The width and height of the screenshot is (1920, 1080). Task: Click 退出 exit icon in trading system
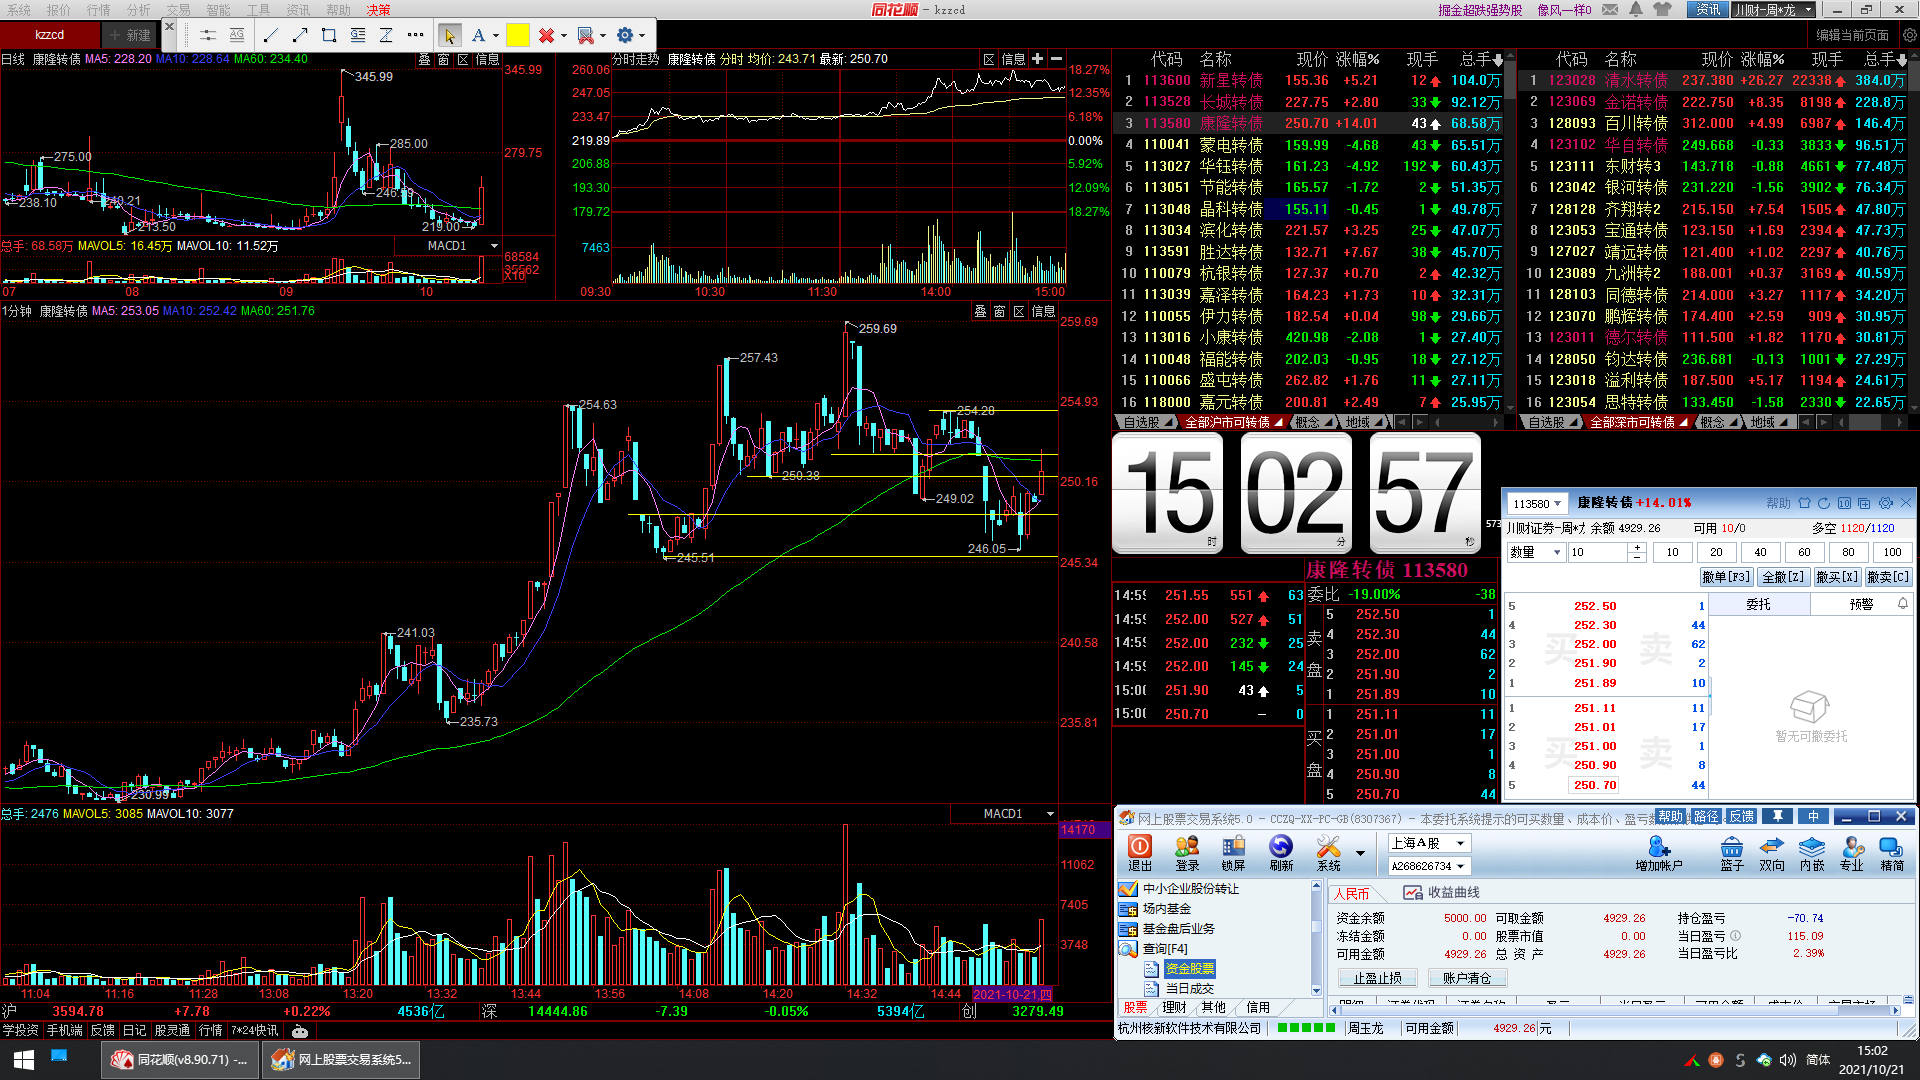coord(1140,853)
